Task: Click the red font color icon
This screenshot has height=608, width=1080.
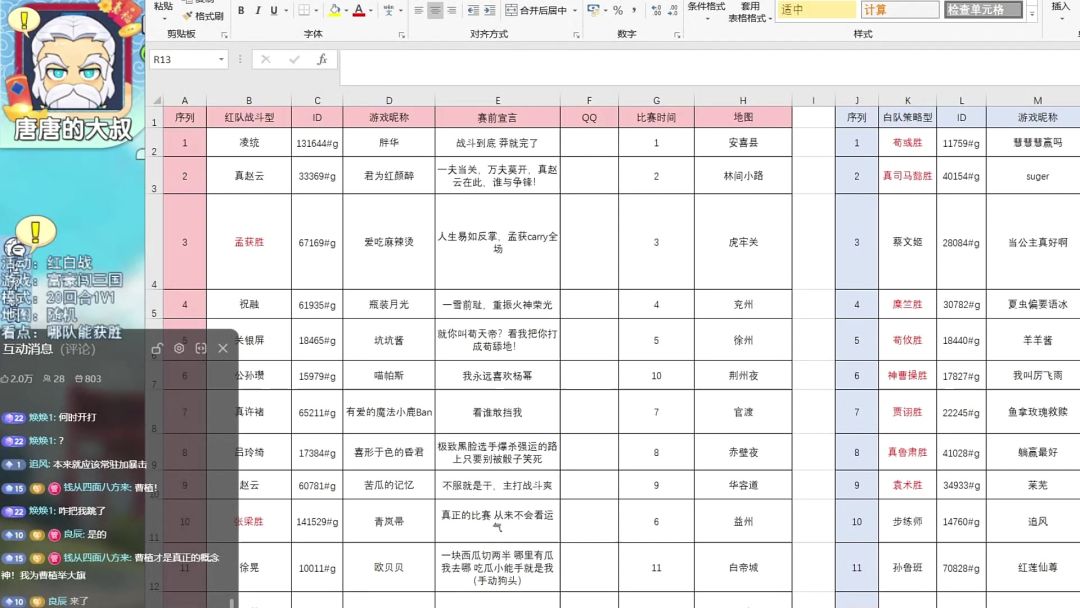Action: point(359,11)
